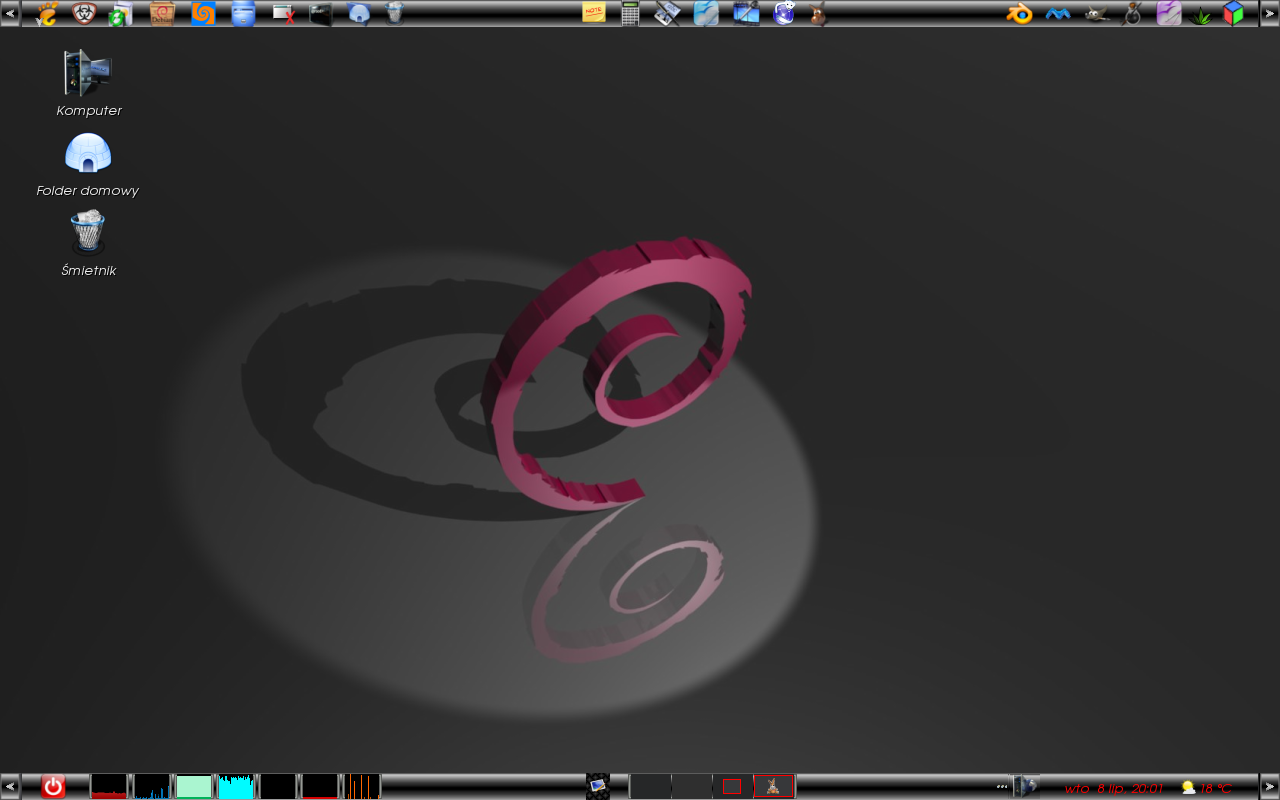
Task: Open the black terminal icon in top panel
Action: coord(320,13)
